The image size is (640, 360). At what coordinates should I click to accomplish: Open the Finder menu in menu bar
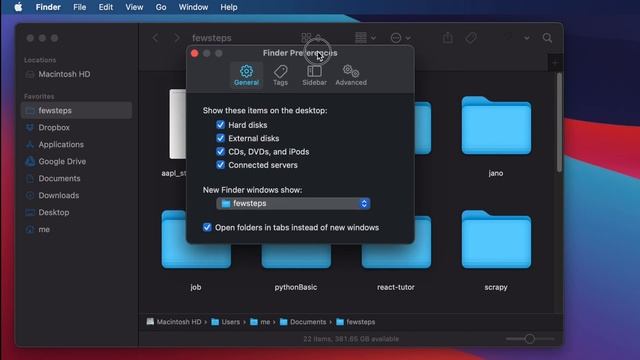tap(48, 7)
